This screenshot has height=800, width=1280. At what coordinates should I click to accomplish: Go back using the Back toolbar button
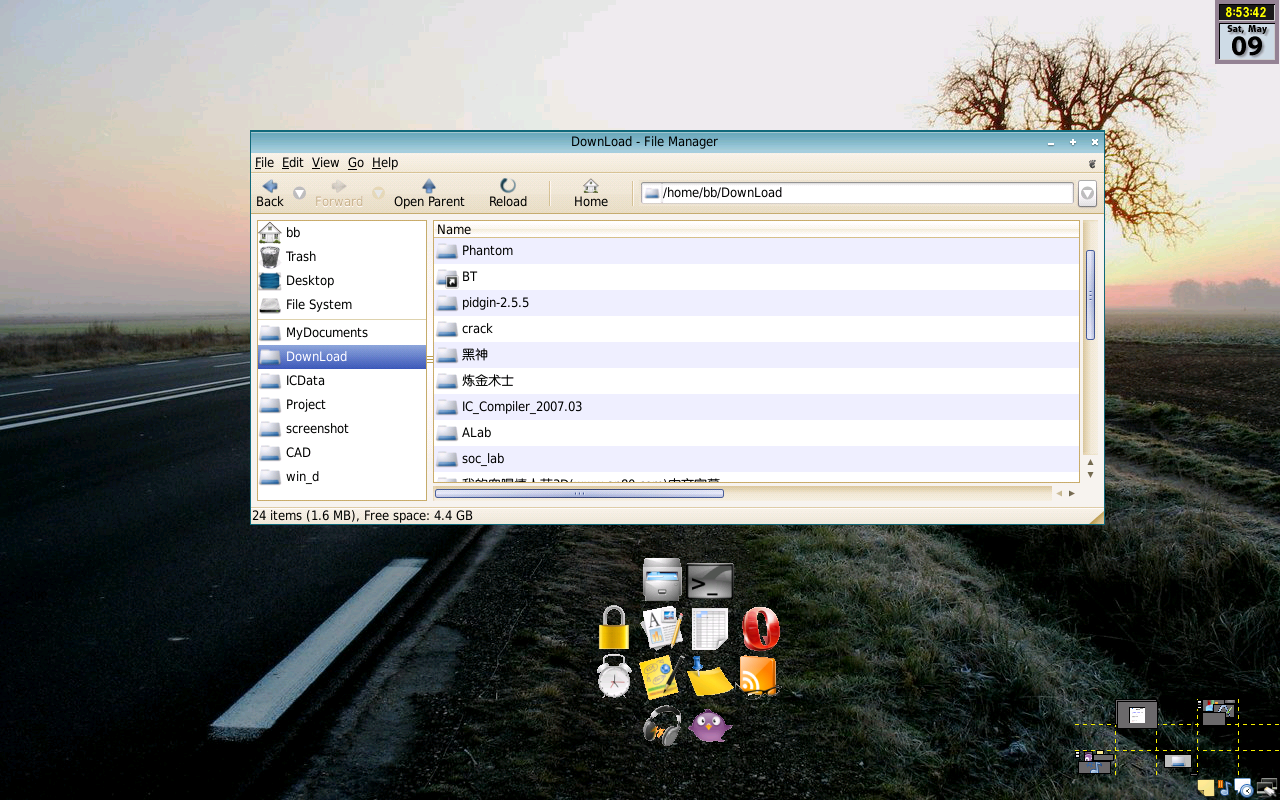coord(270,193)
